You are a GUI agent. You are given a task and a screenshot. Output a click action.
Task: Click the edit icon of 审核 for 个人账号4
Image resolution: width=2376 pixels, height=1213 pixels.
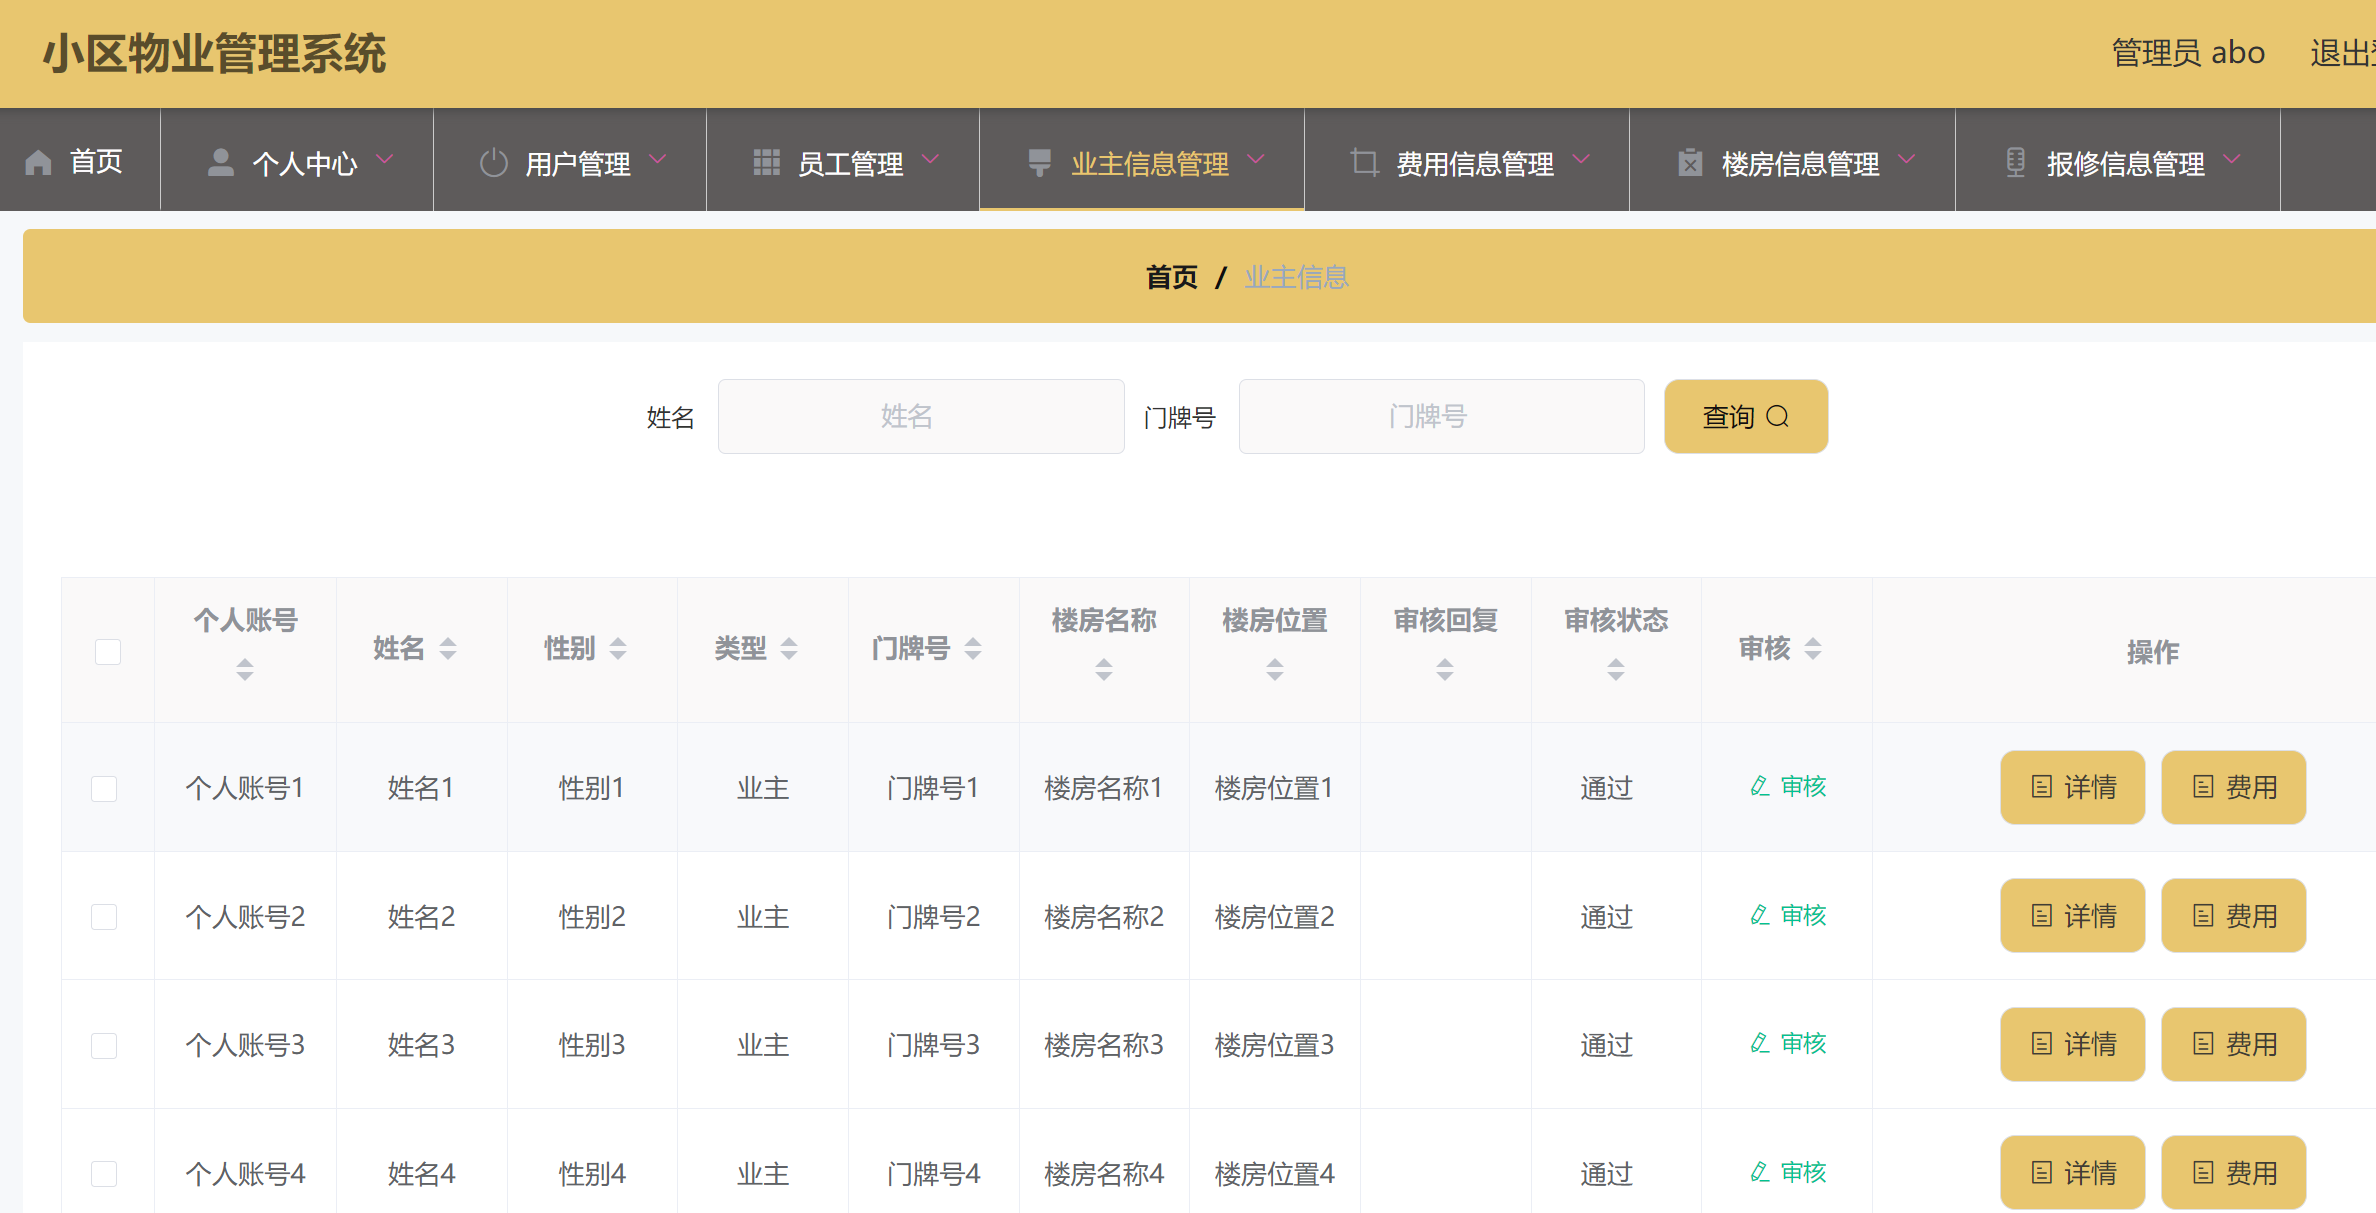[x=1760, y=1172]
